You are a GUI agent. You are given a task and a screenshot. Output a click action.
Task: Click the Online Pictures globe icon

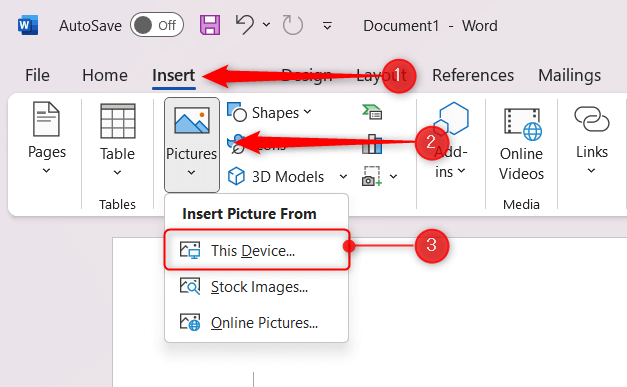click(x=190, y=322)
